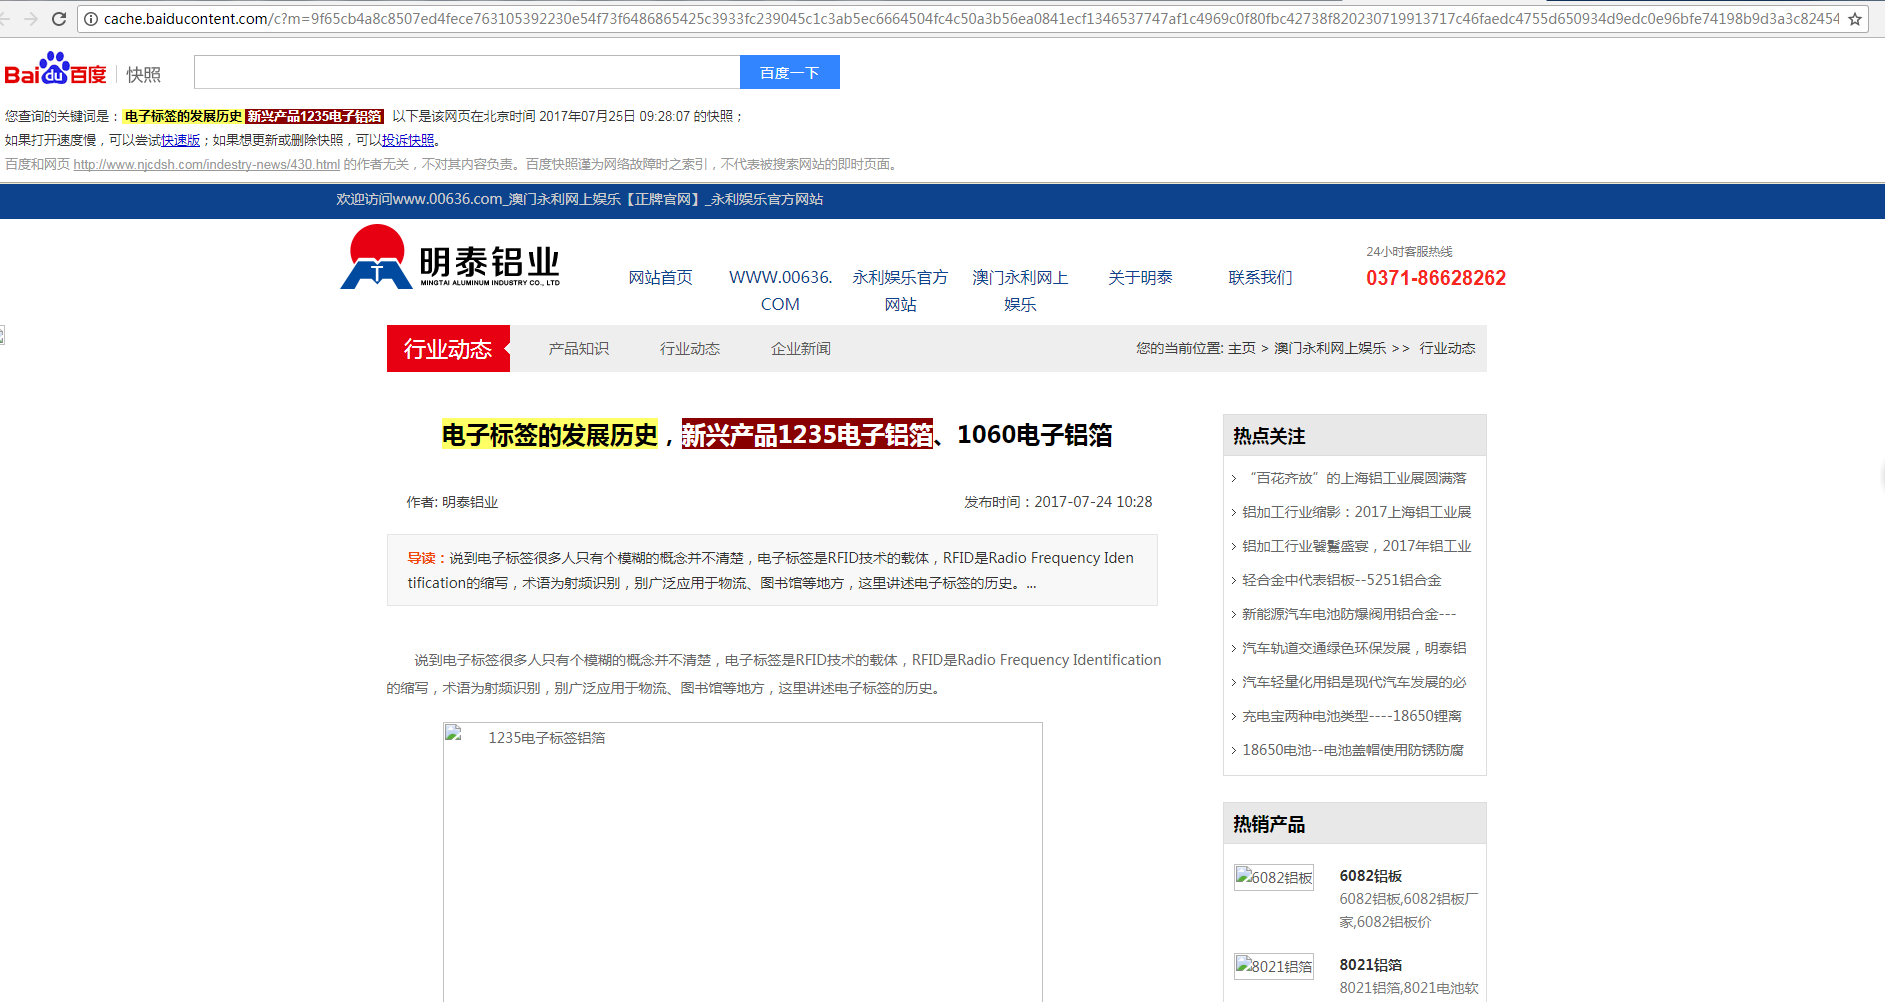This screenshot has width=1885, height=1002.
Task: Open 澳门永利网上娱乐 navigation item
Action: [1020, 291]
